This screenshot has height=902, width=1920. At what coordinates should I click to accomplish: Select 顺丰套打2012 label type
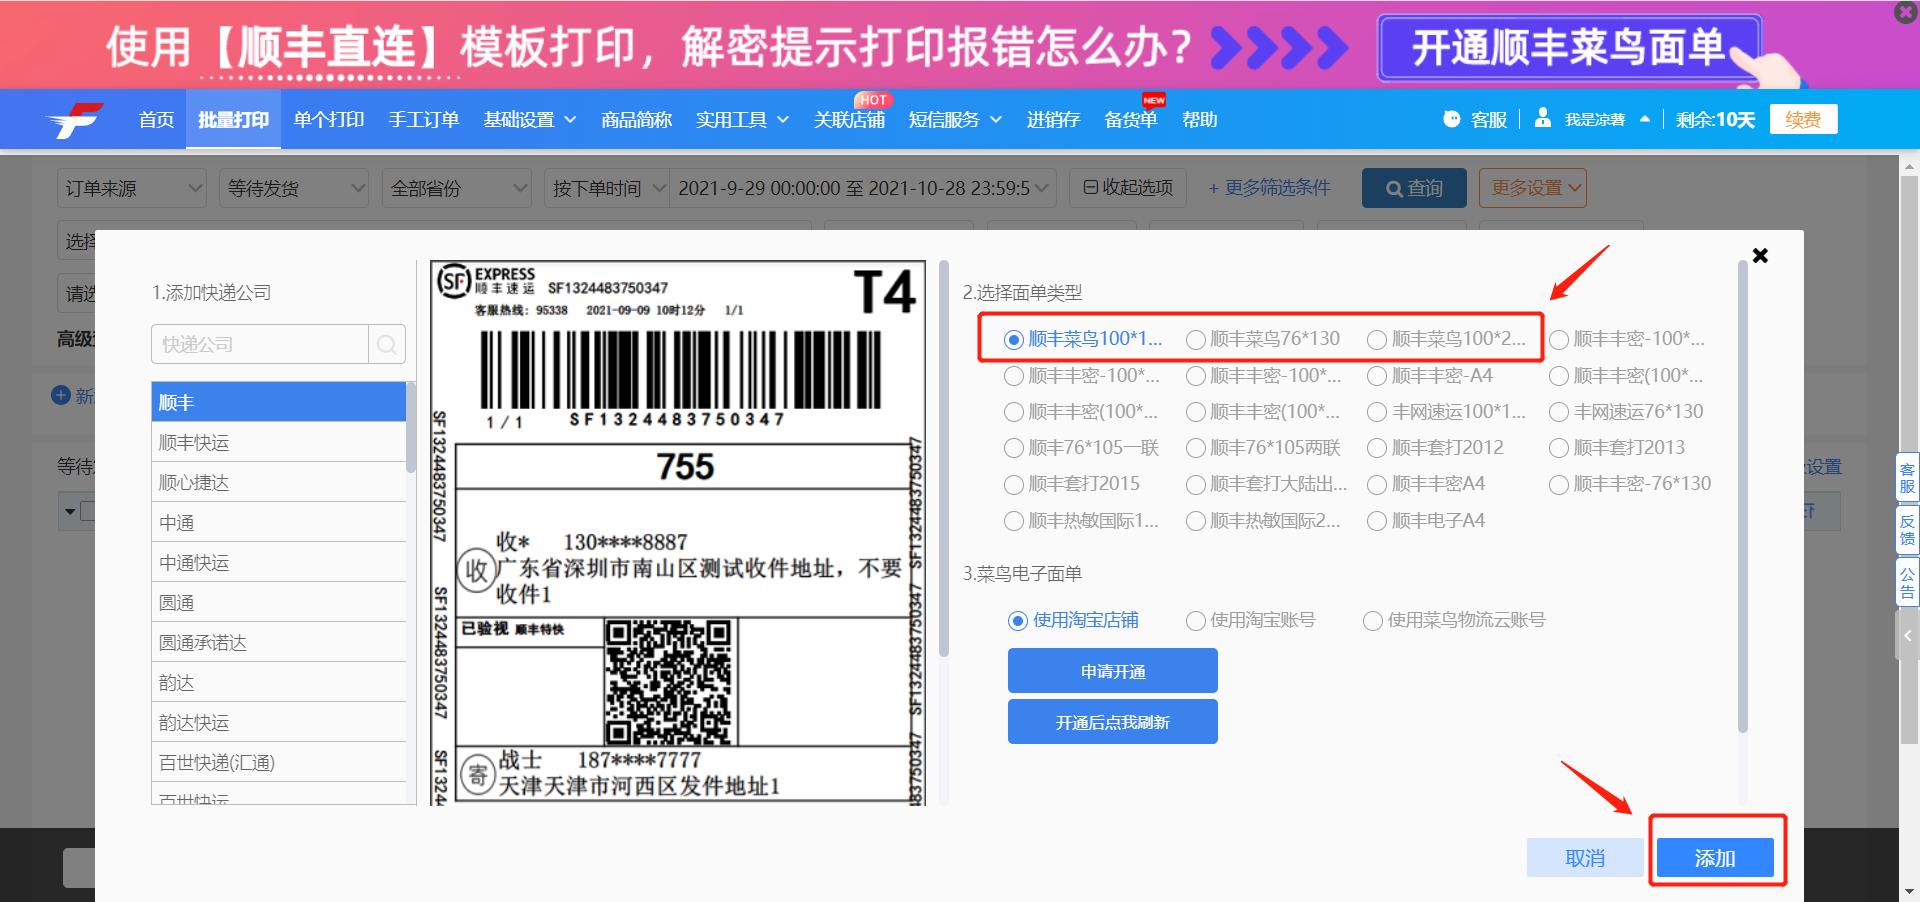(x=1435, y=448)
